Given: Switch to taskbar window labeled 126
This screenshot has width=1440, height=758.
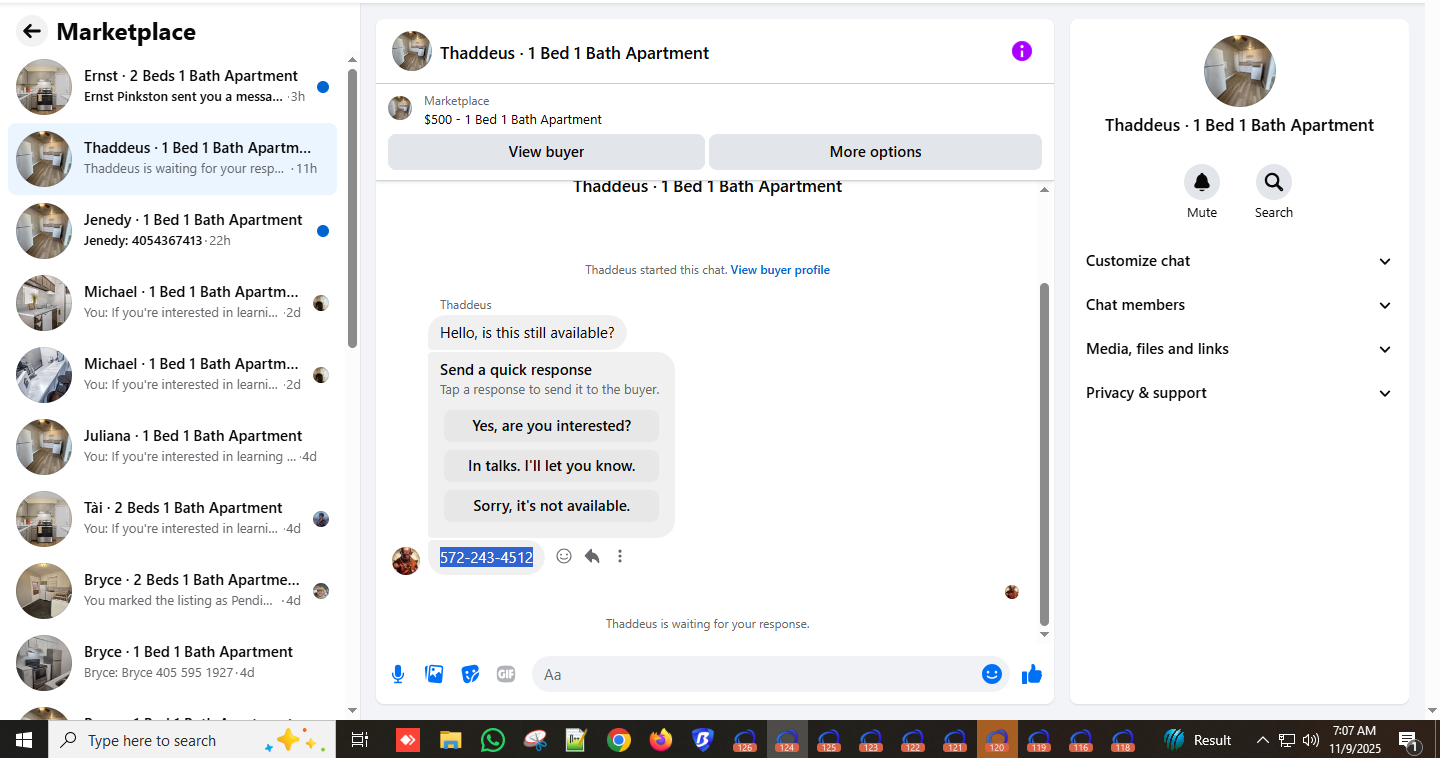Looking at the screenshot, I should click(x=745, y=740).
